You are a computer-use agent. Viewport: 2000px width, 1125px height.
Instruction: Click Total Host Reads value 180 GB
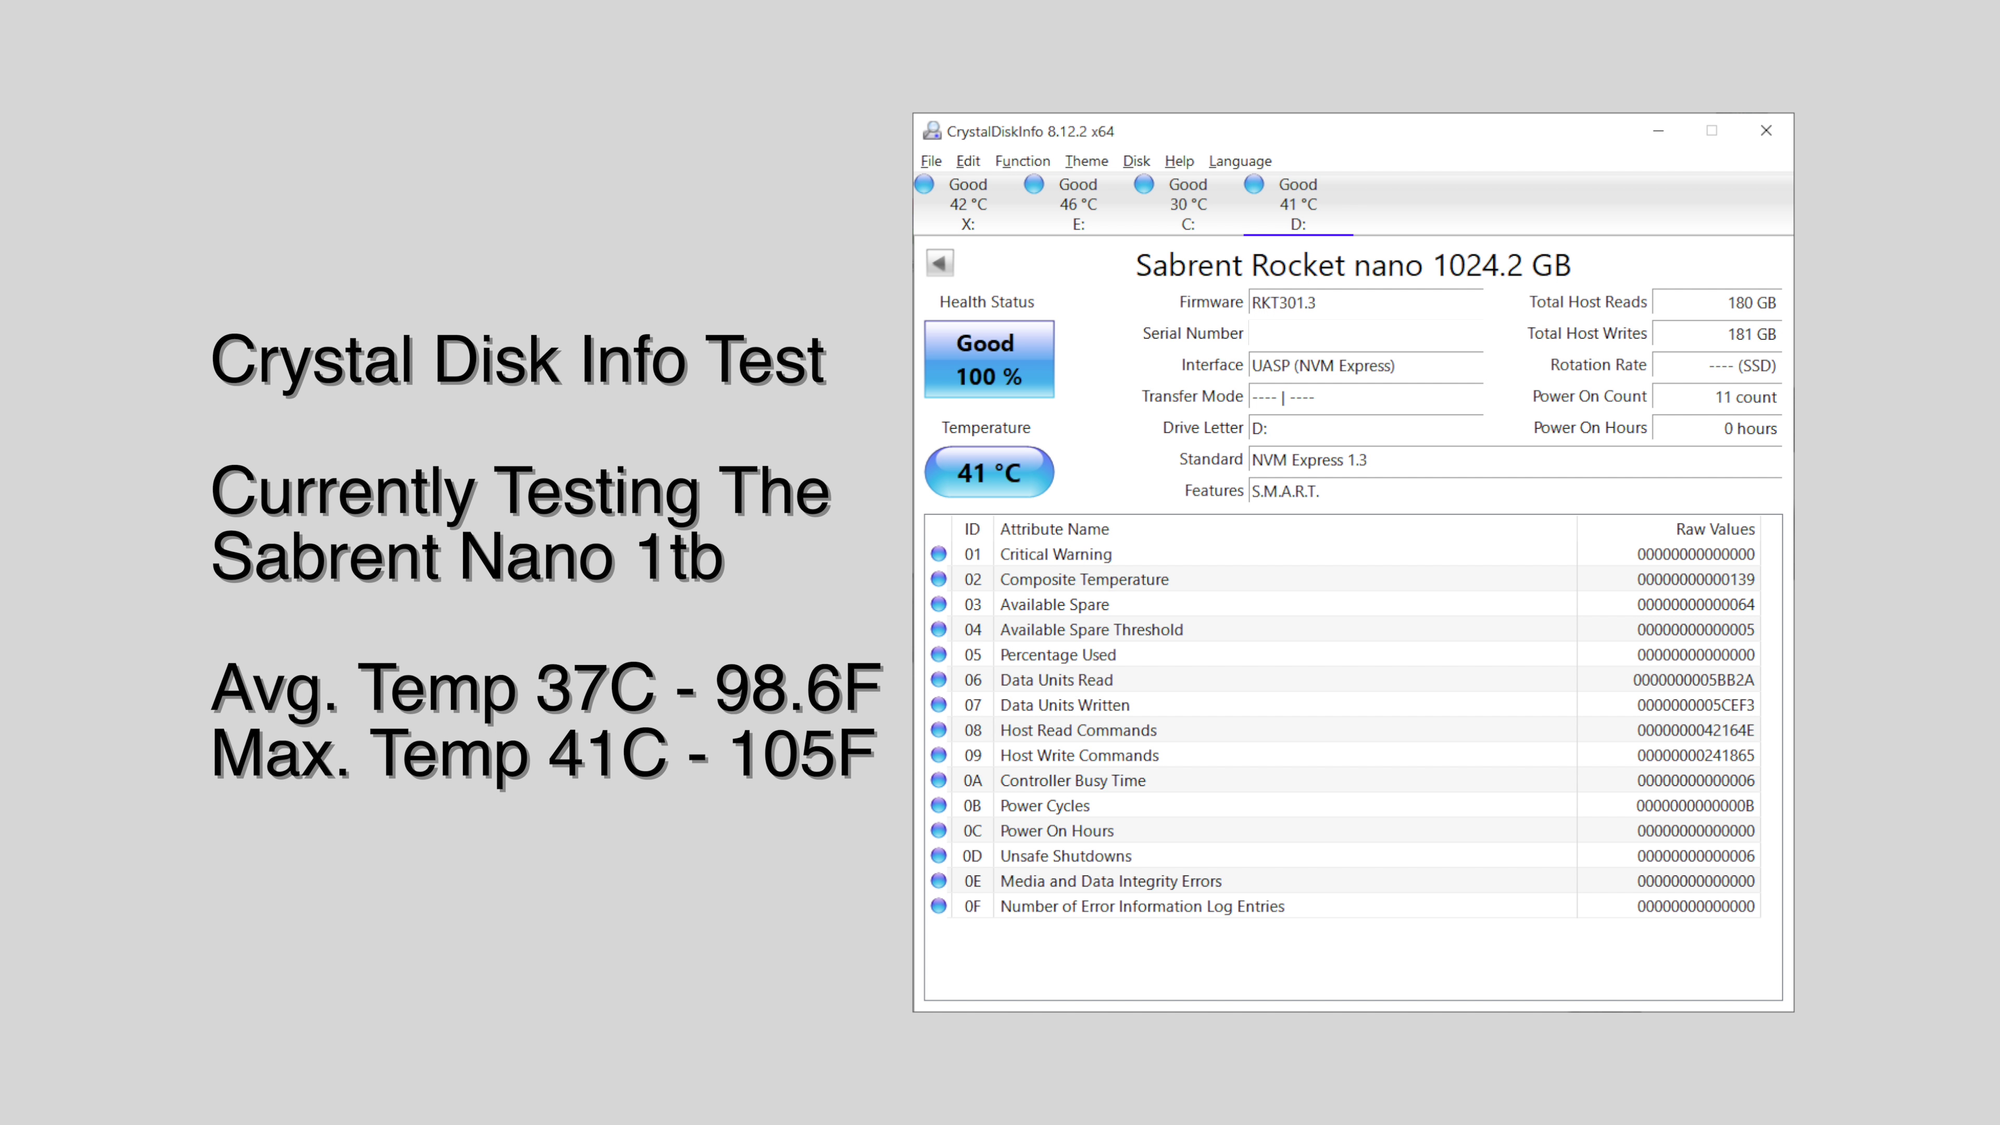(x=1717, y=303)
